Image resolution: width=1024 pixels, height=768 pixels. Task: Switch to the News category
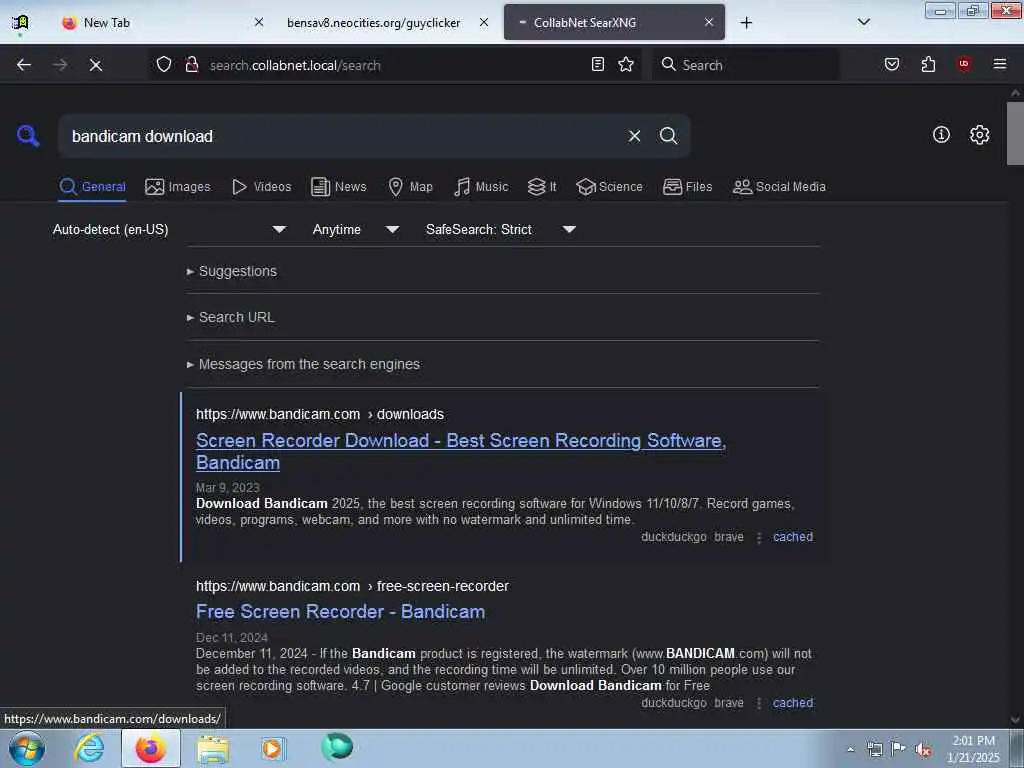339,187
